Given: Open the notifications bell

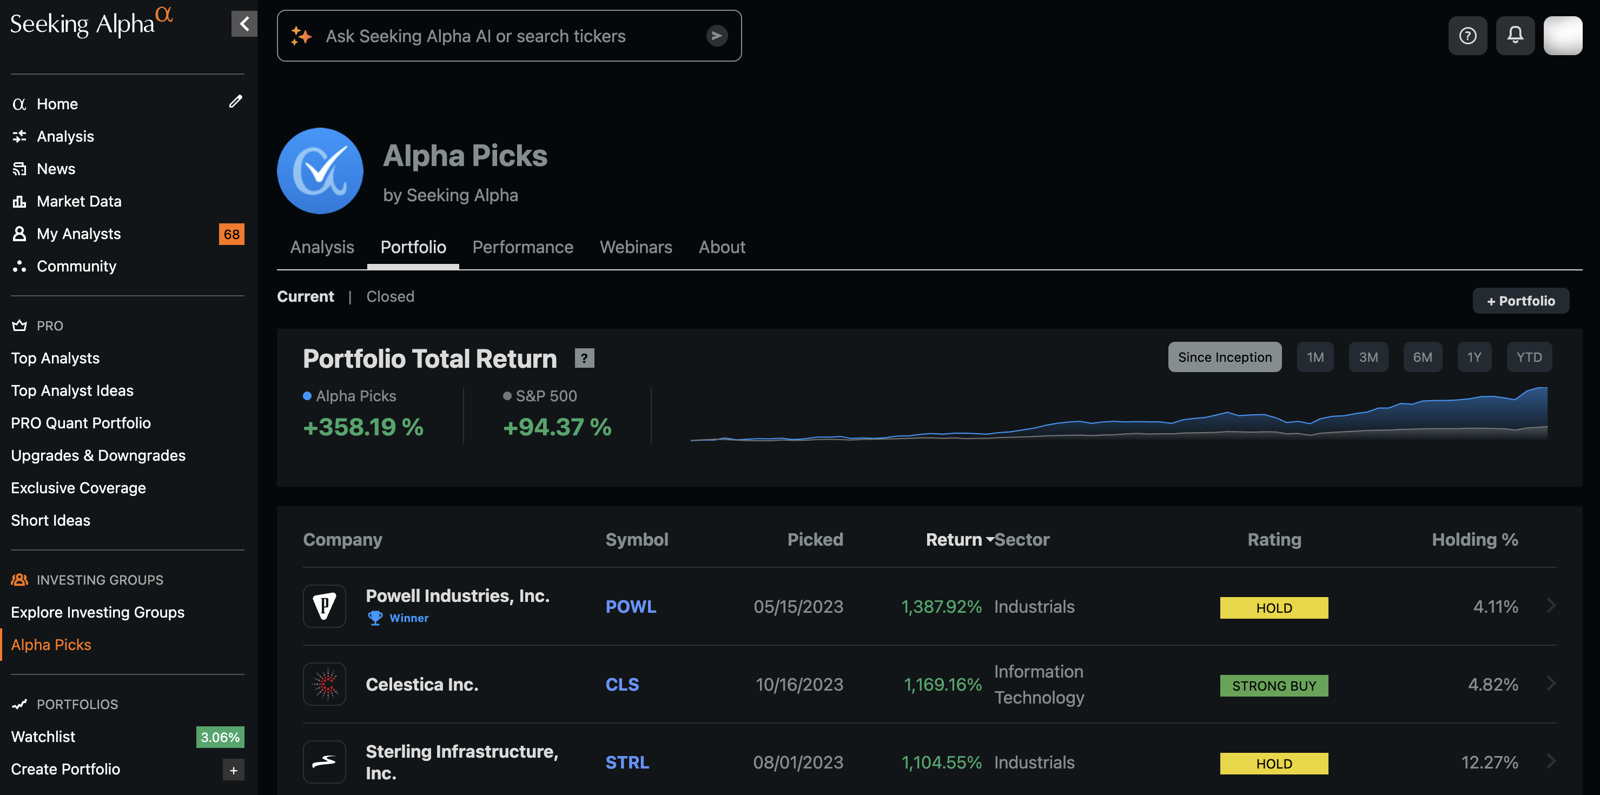Looking at the screenshot, I should coord(1515,36).
